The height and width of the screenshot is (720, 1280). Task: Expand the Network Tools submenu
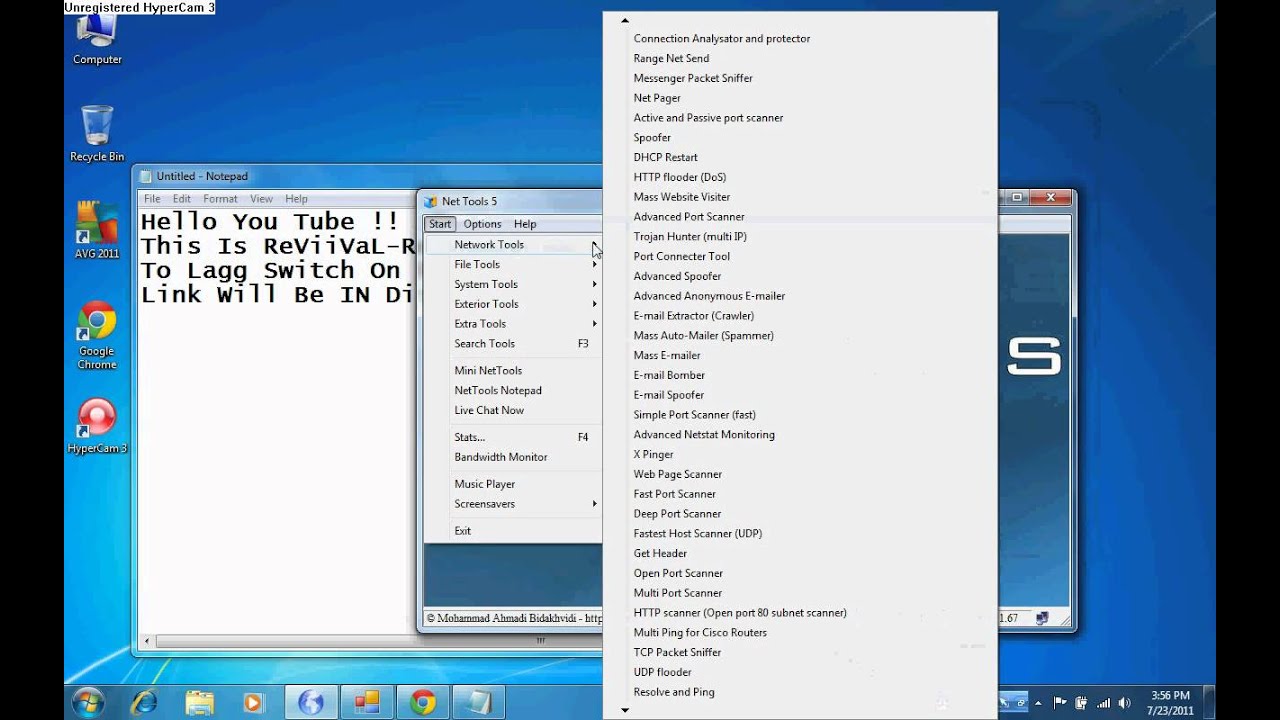coord(513,244)
